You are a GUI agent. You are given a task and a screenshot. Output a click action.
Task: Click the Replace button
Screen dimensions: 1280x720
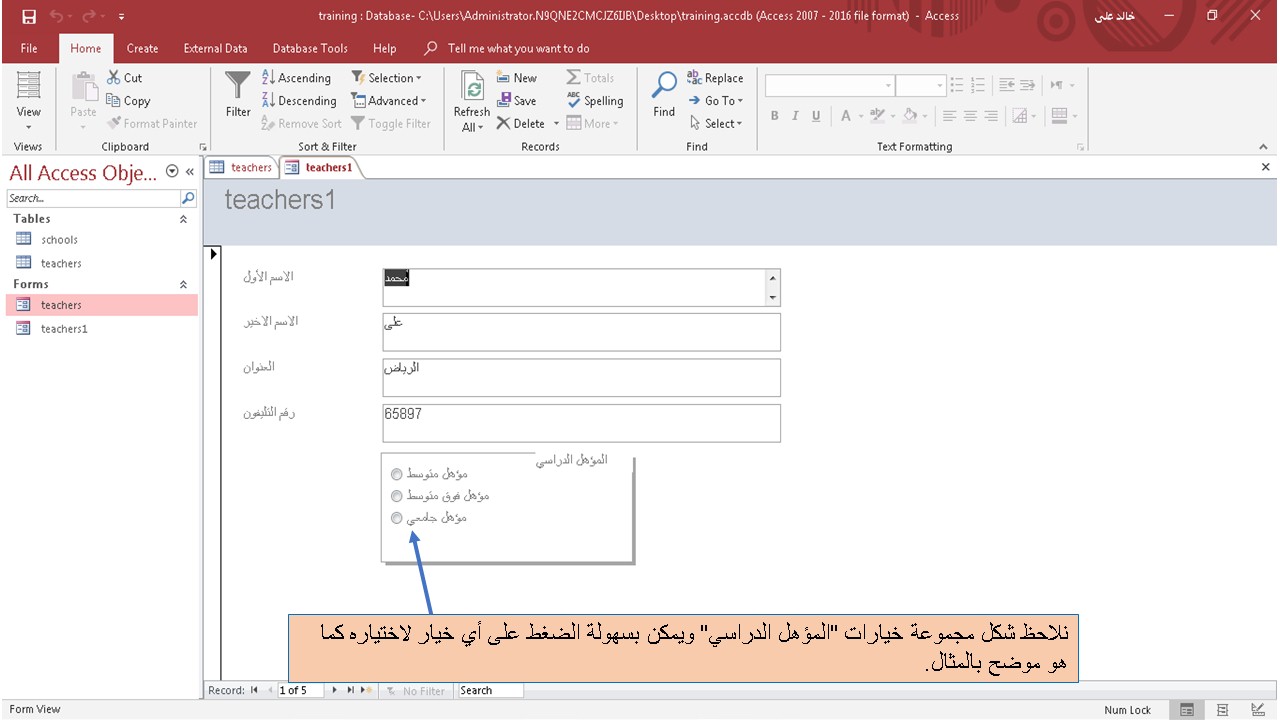point(716,77)
